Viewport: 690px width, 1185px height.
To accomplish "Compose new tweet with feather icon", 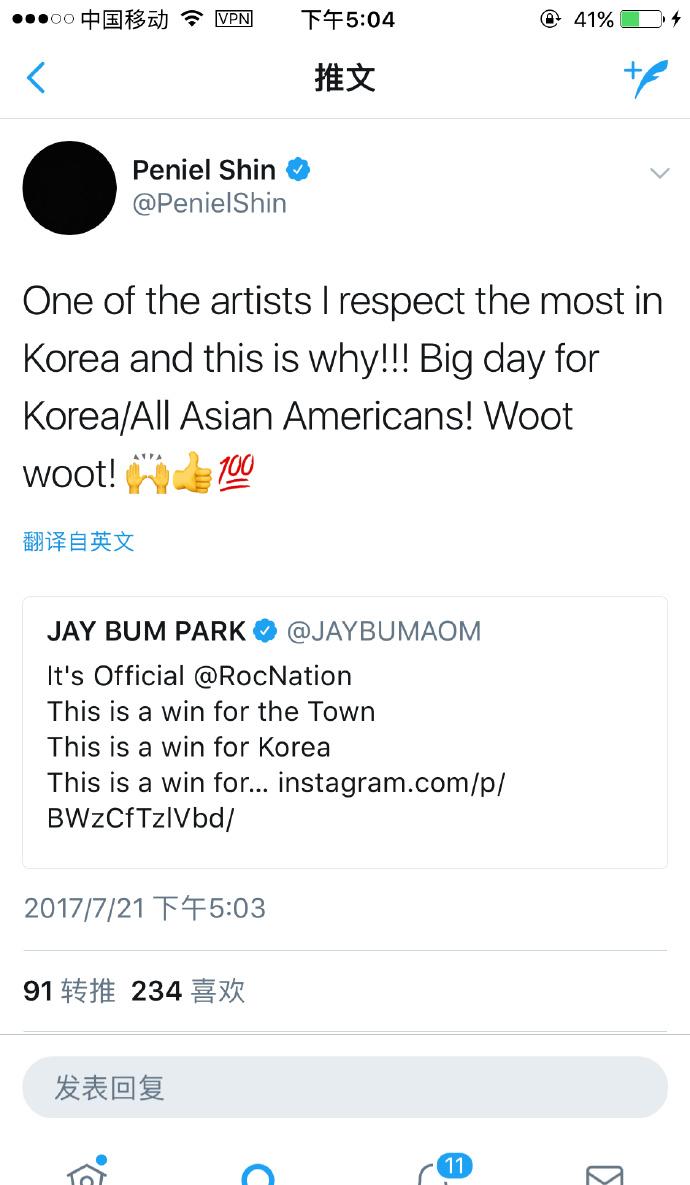I will (x=645, y=77).
